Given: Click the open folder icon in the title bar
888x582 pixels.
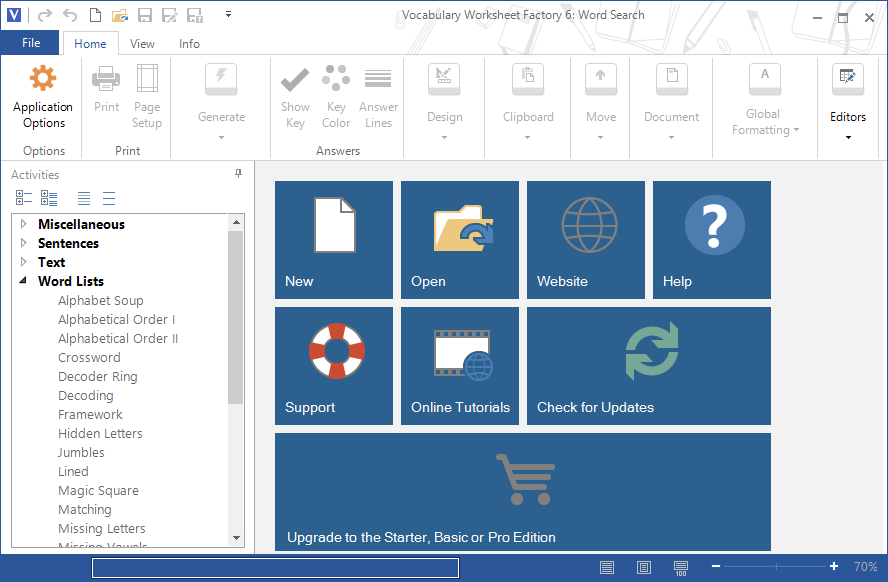Looking at the screenshot, I should [x=120, y=15].
